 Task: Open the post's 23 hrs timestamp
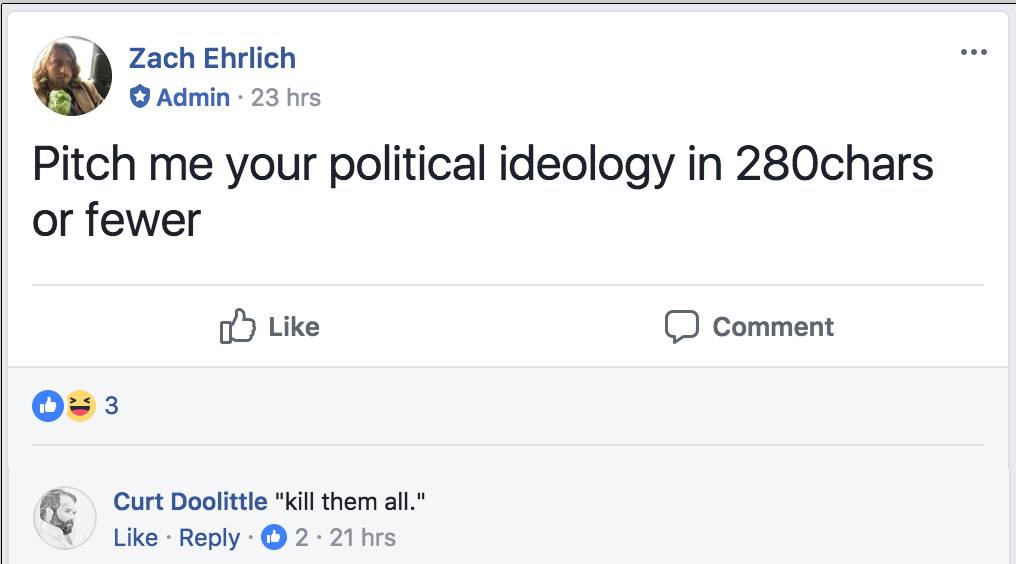[x=286, y=97]
